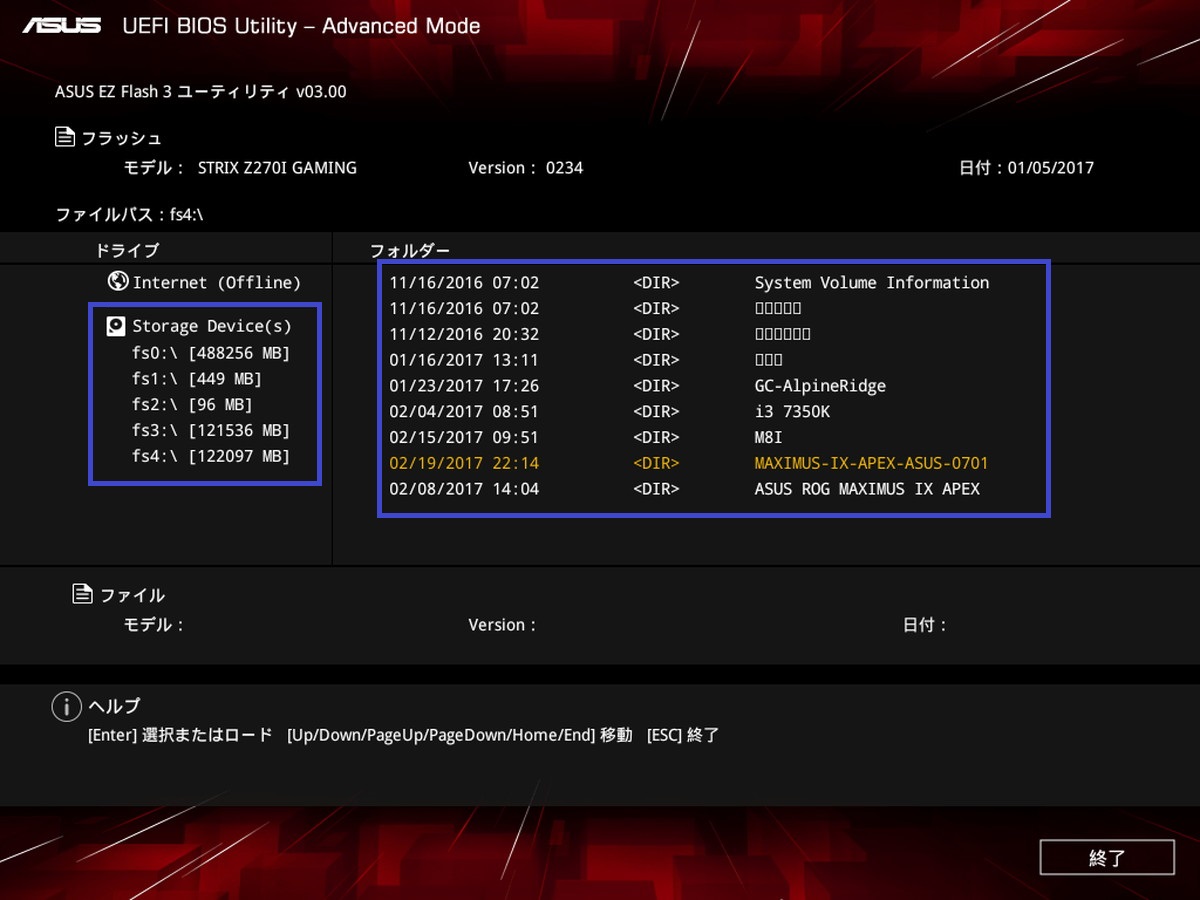Open ASUS ROG MAXIMUS IX APEX folder

click(x=867, y=490)
